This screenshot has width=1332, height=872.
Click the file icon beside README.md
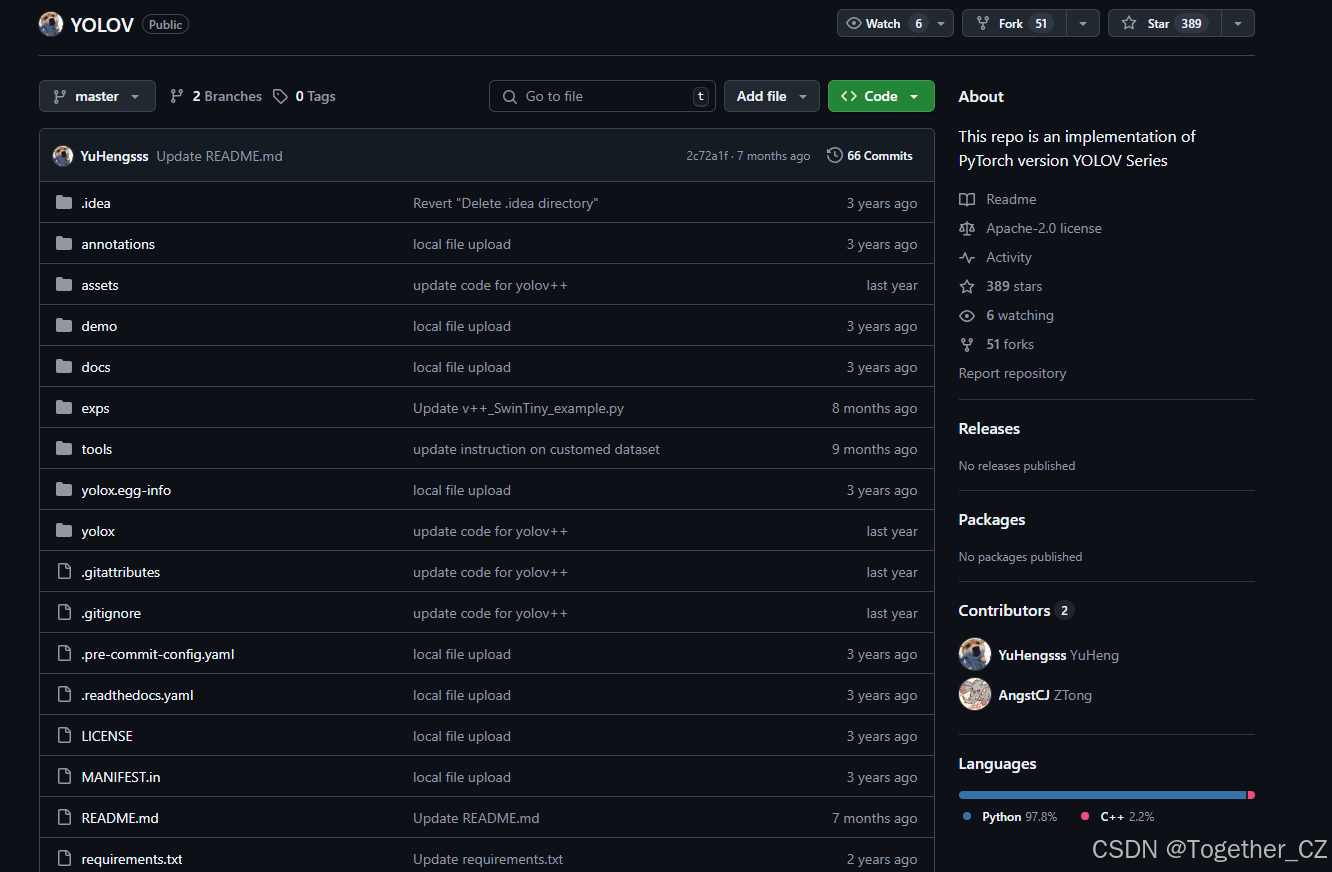pyautogui.click(x=64, y=818)
